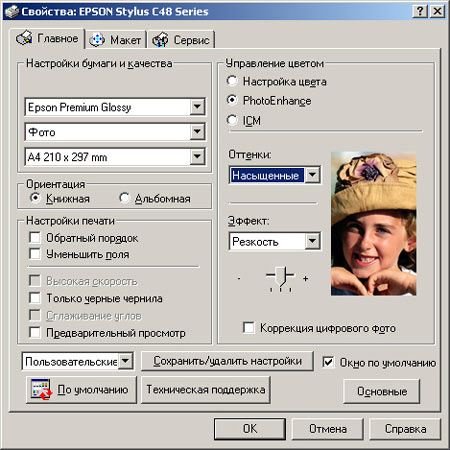
Task: Choose Альбомная orientation
Action: click(x=124, y=198)
